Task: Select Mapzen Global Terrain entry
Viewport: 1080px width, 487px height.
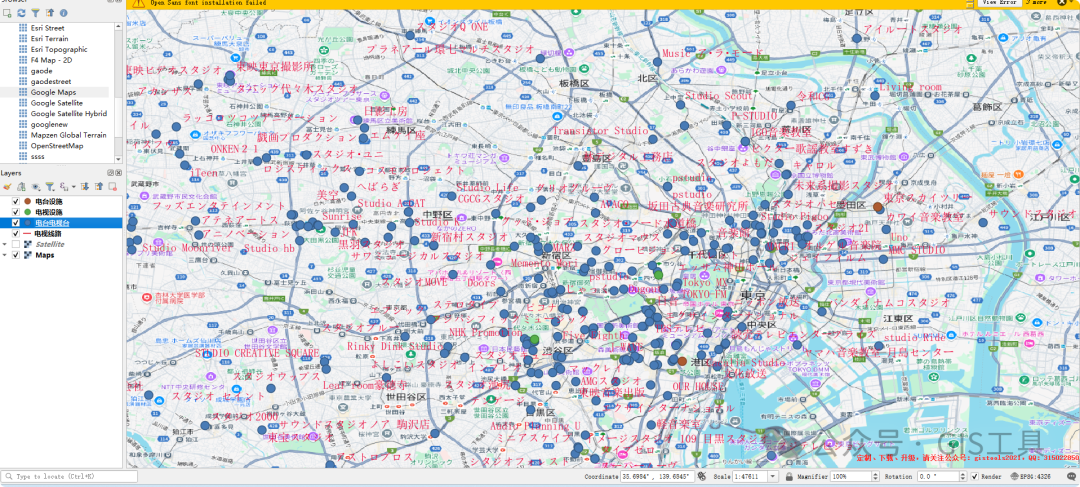Action: coord(68,135)
